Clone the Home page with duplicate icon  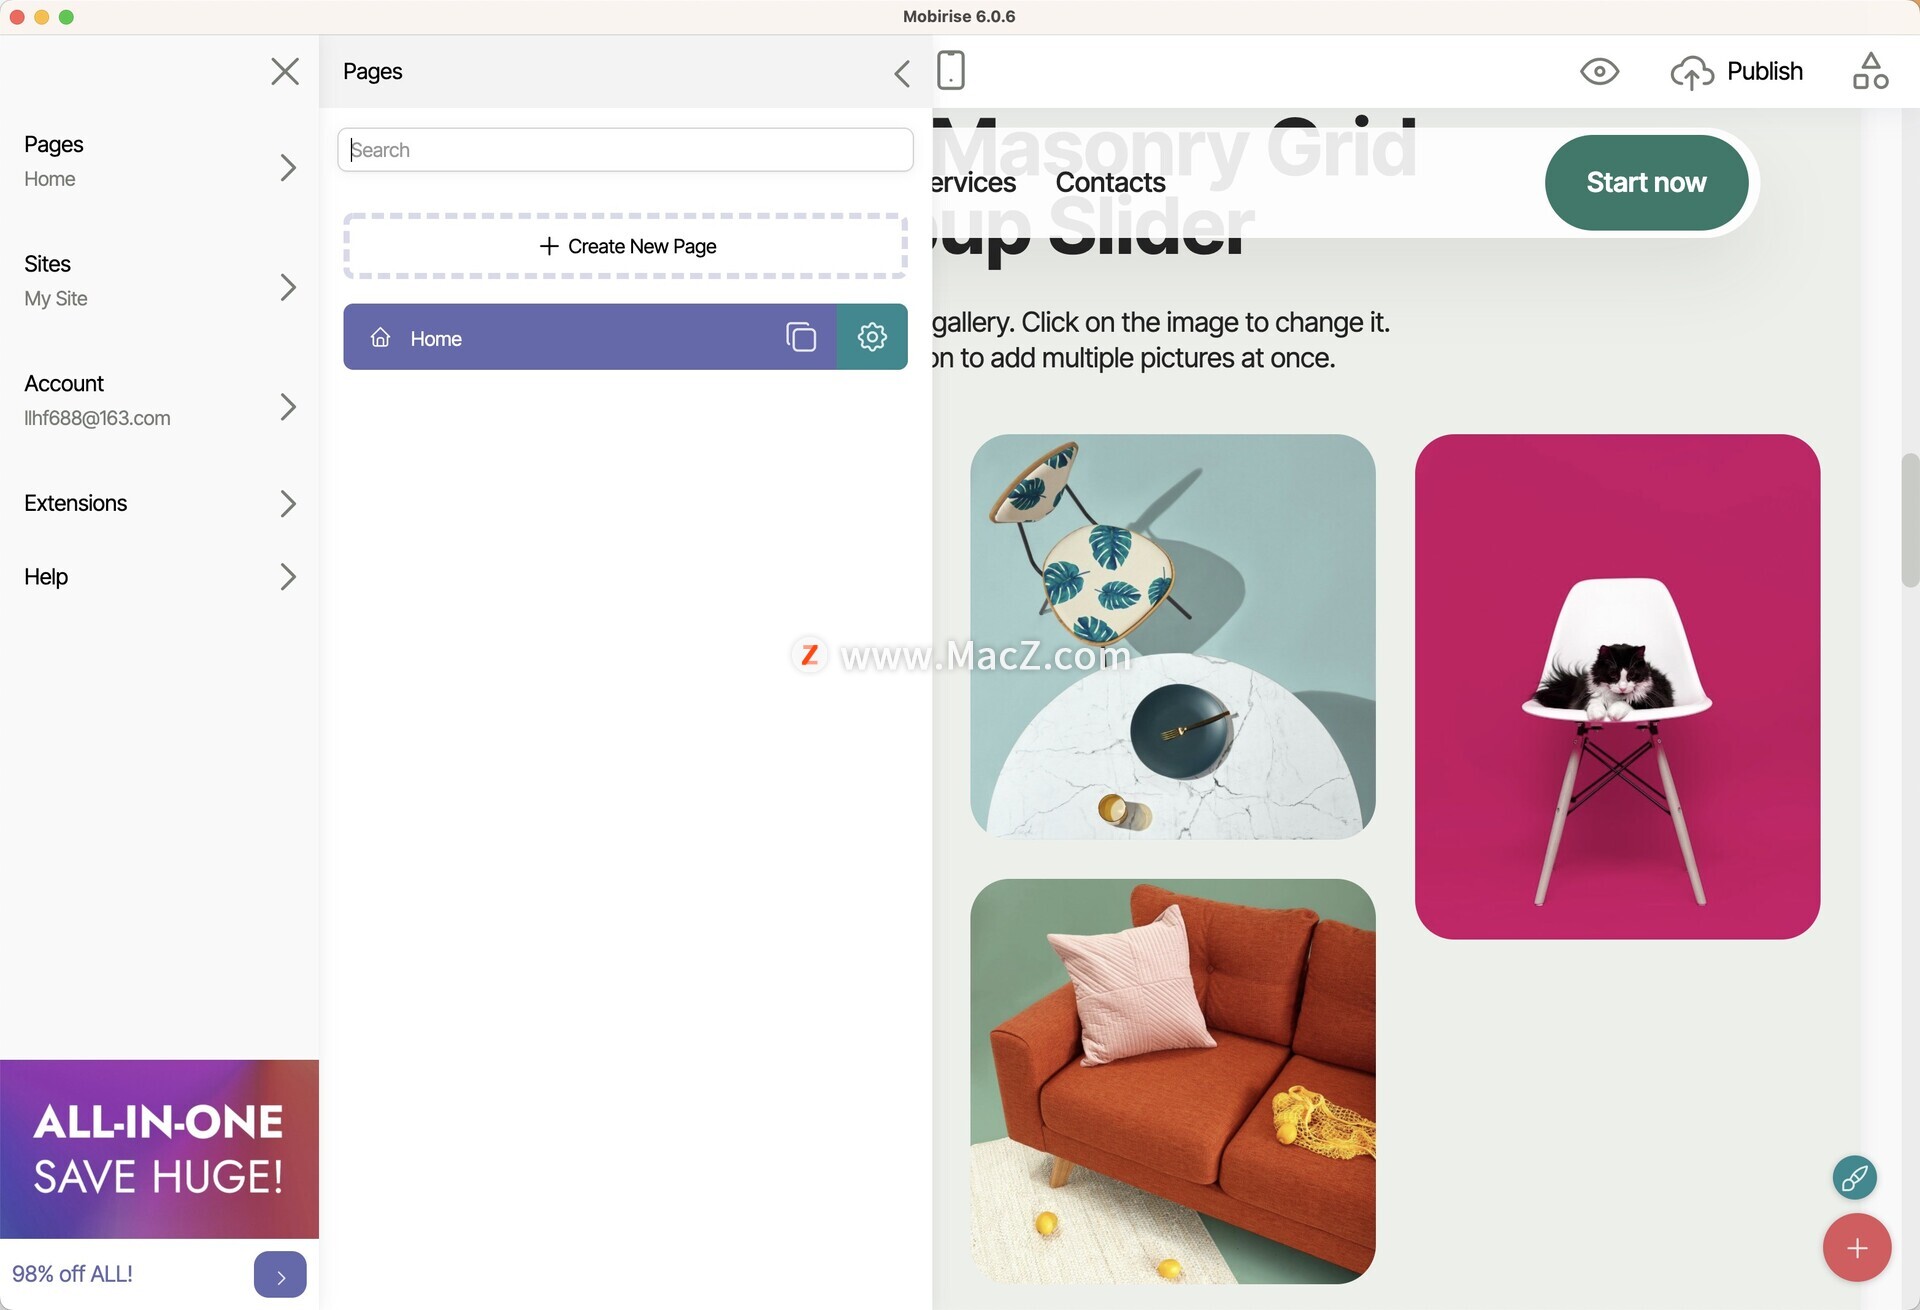point(801,337)
